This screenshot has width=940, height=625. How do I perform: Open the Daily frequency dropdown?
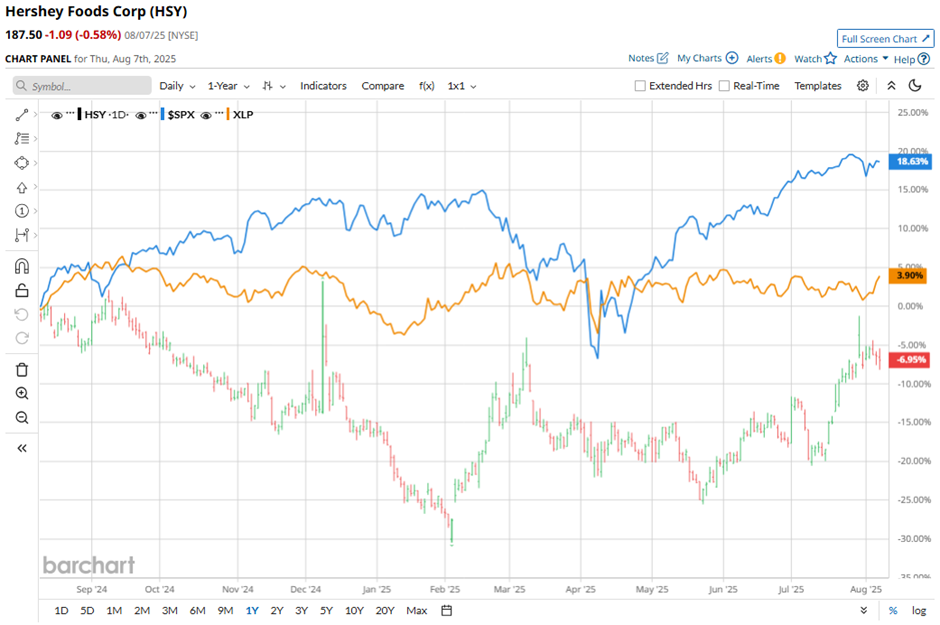pyautogui.click(x=177, y=86)
